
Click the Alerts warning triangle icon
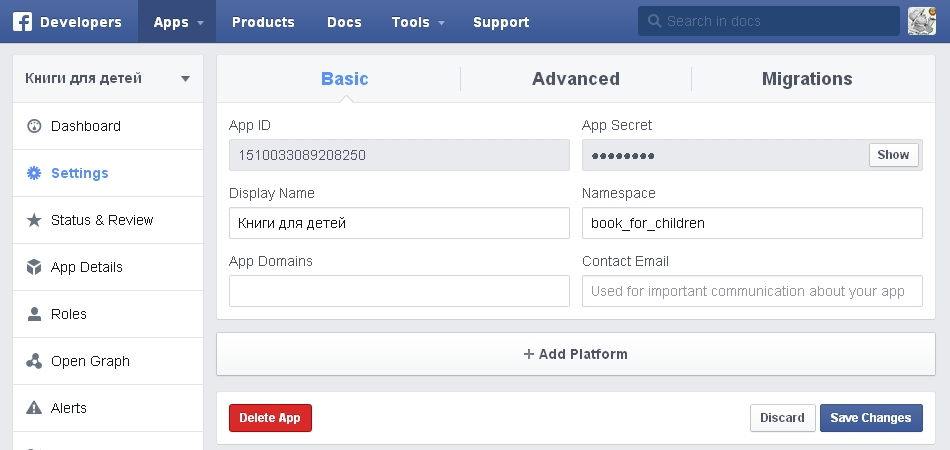click(x=34, y=408)
